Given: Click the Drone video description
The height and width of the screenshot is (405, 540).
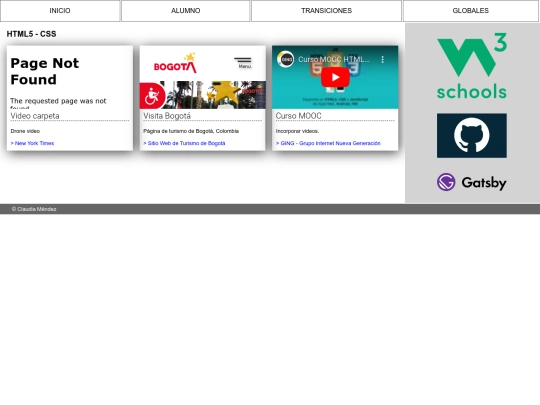Looking at the screenshot, I should point(25,131).
